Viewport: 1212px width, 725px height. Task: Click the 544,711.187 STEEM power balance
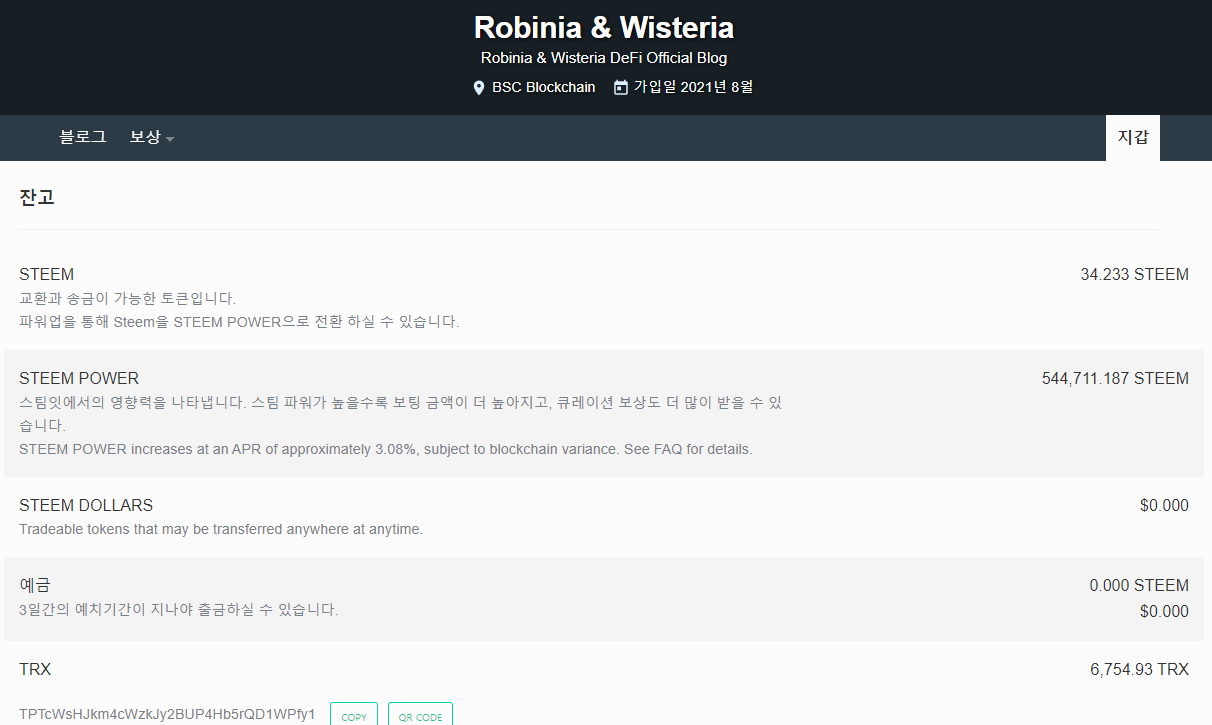1115,378
